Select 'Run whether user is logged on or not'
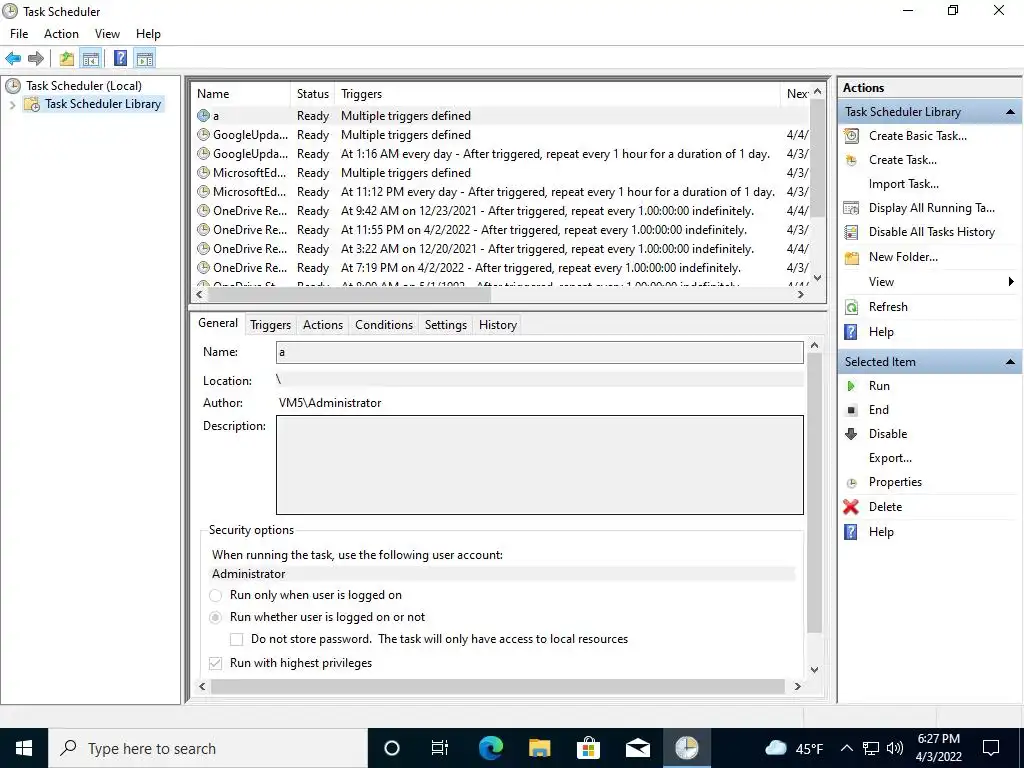Image resolution: width=1024 pixels, height=768 pixels. (215, 617)
